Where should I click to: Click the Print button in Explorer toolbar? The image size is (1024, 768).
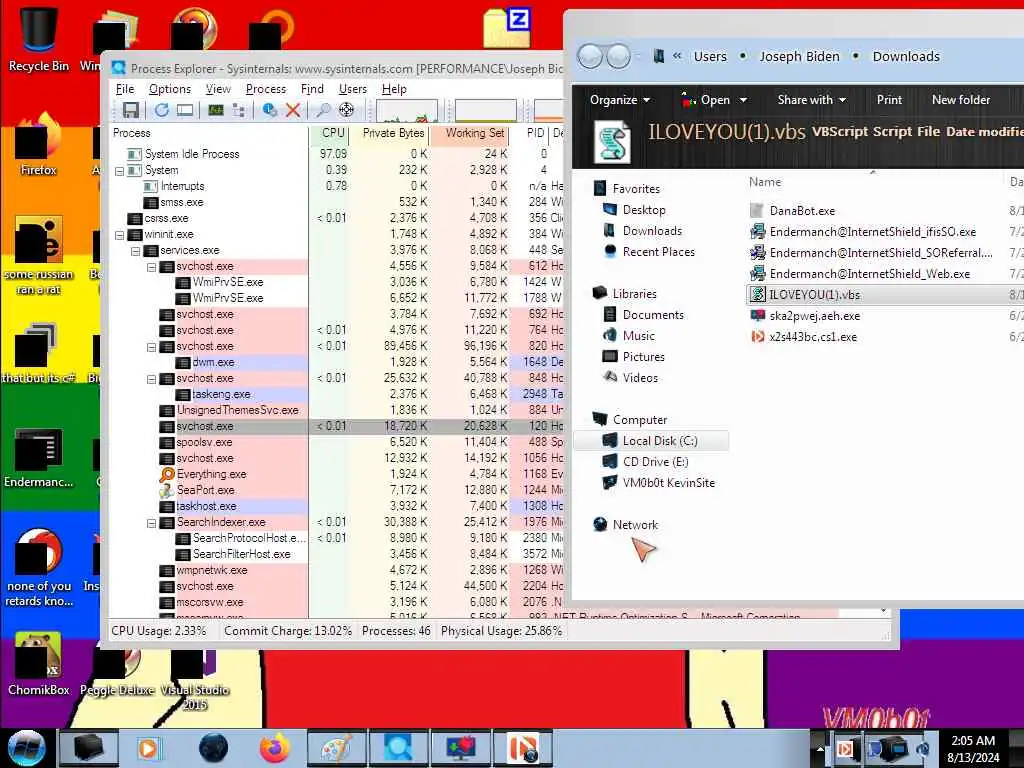tap(889, 100)
